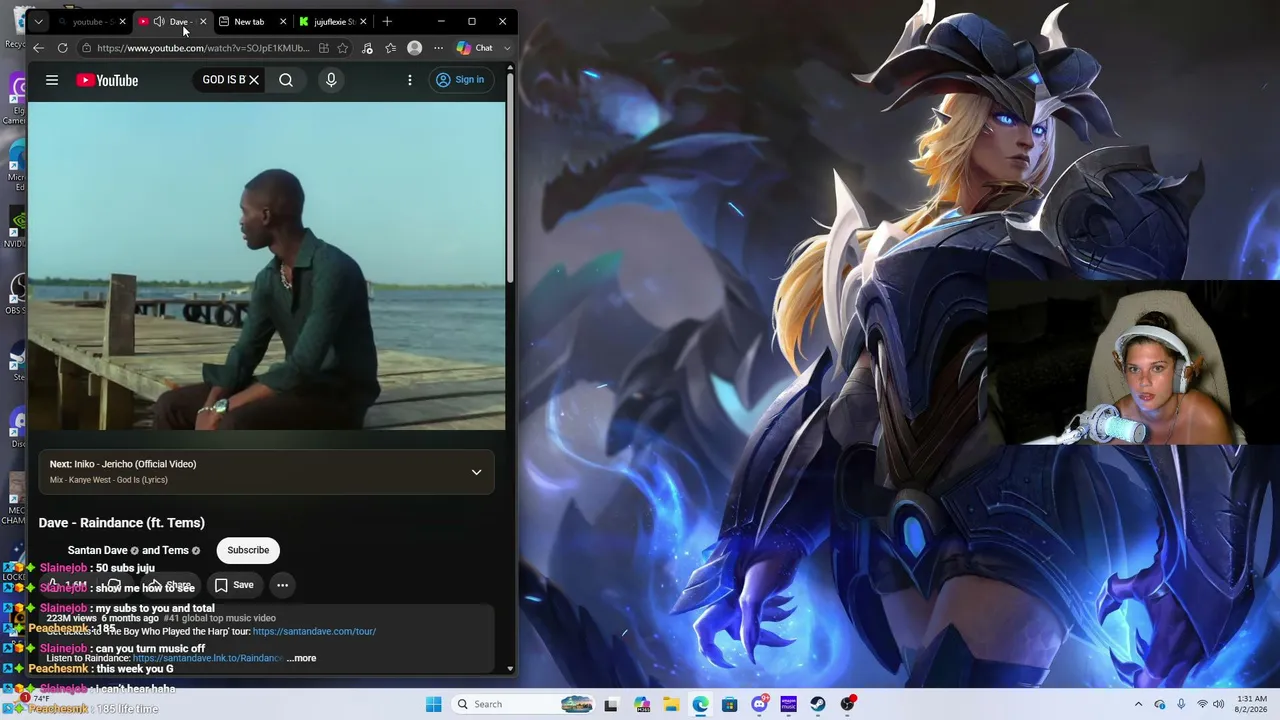
Task: Open the microphone tray icon
Action: (x=1181, y=704)
